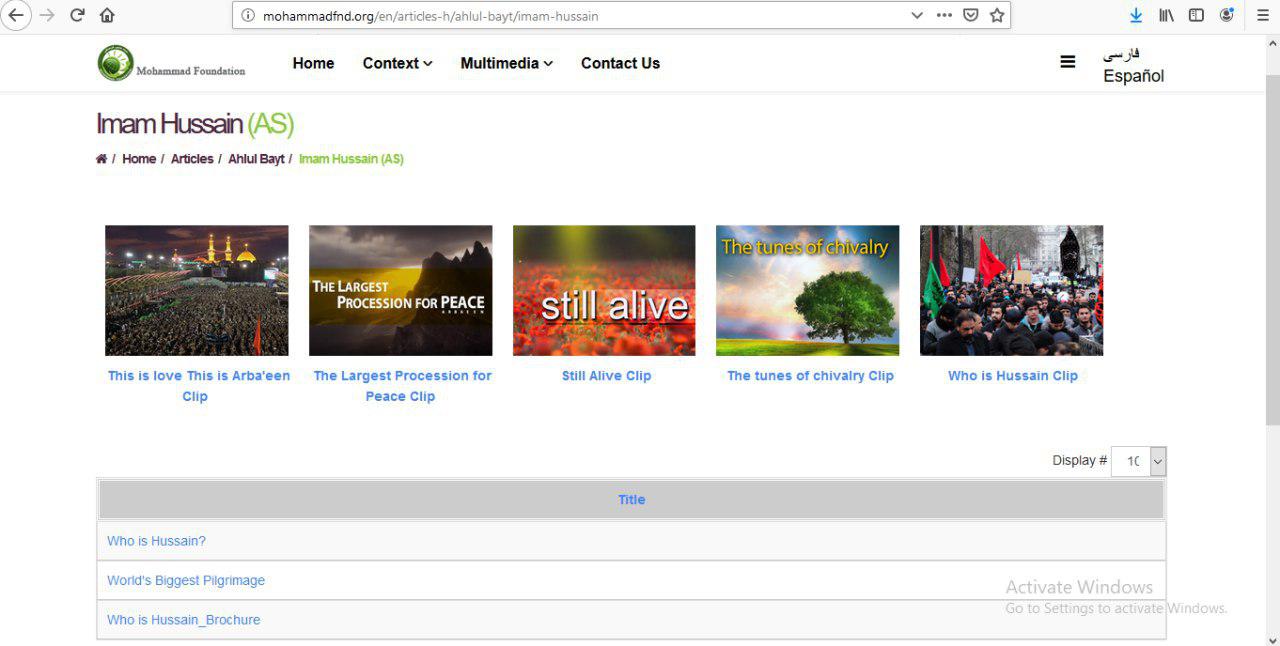Open the Firefox account icon

click(1226, 15)
